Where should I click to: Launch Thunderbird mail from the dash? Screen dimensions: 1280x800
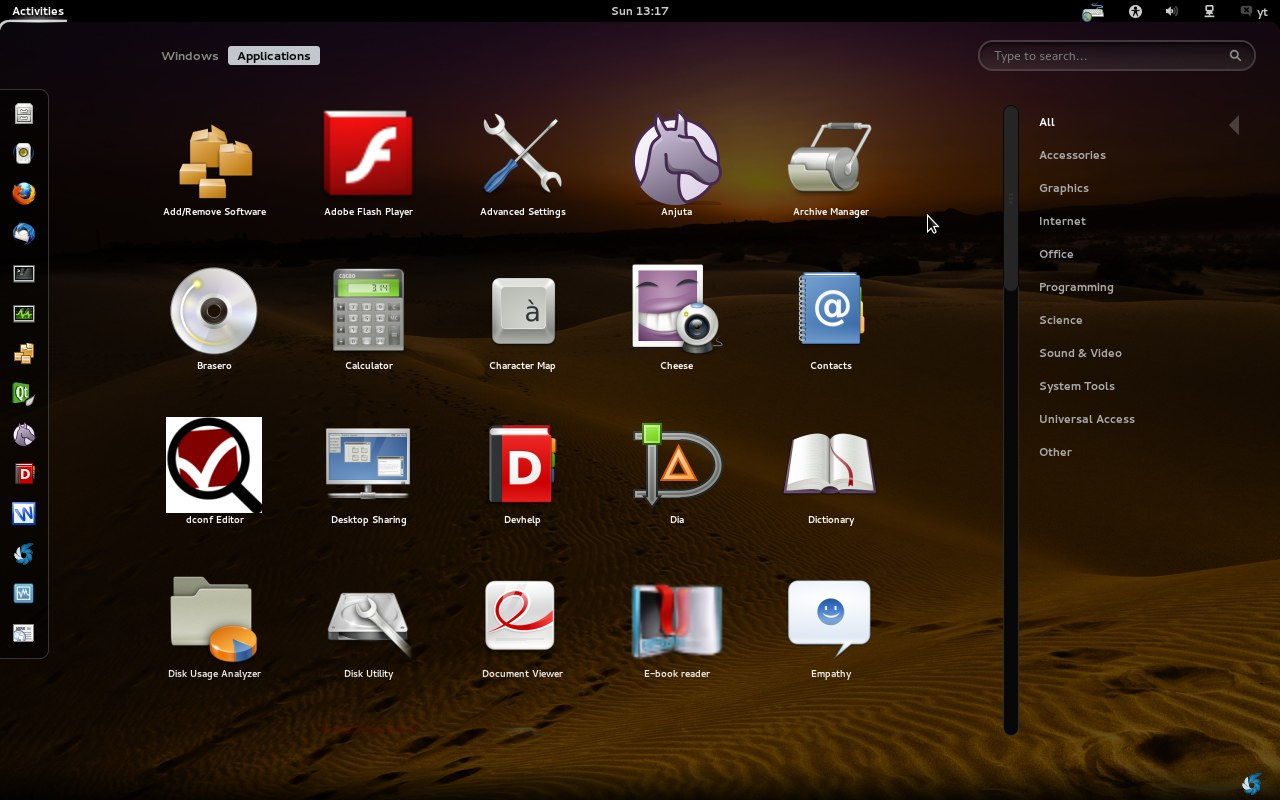[24, 233]
